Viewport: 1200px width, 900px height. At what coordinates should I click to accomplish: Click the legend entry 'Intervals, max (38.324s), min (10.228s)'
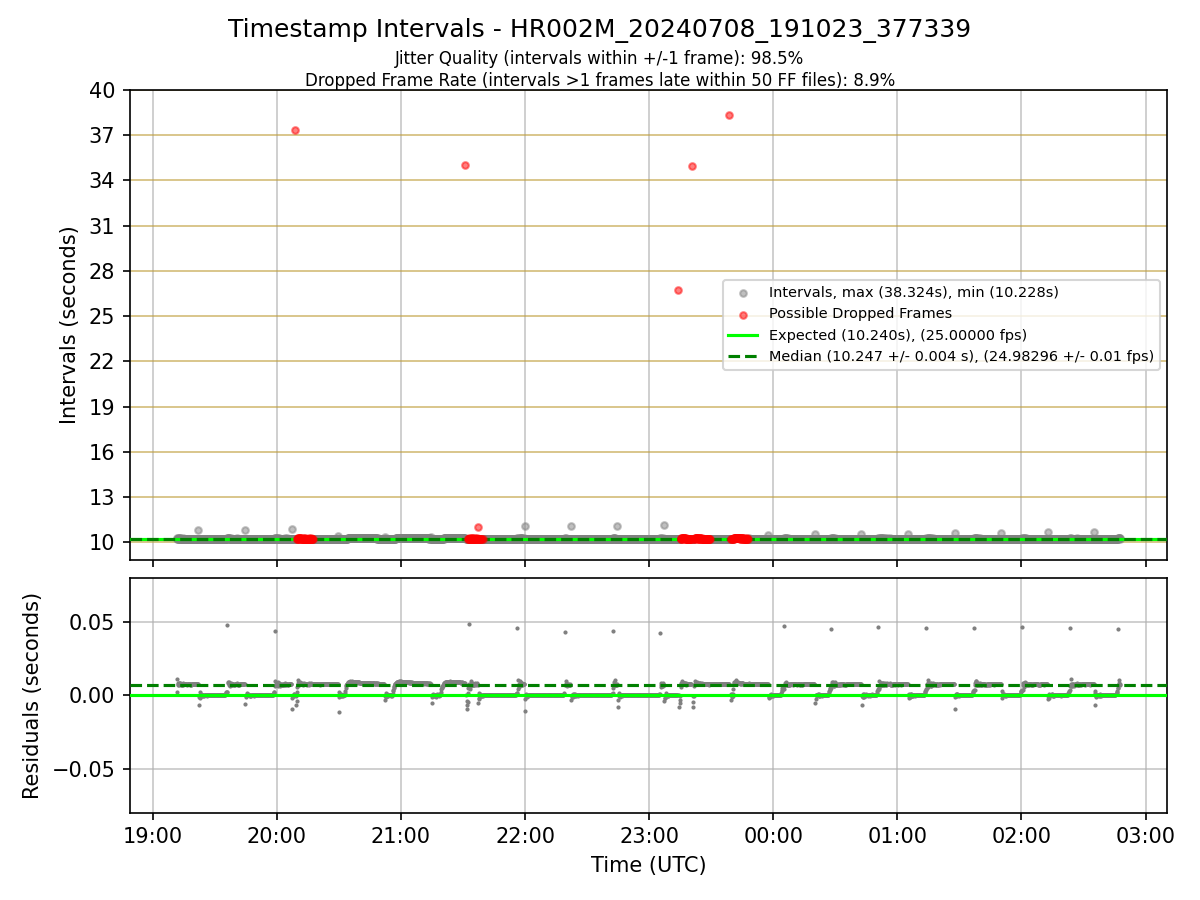coord(913,292)
